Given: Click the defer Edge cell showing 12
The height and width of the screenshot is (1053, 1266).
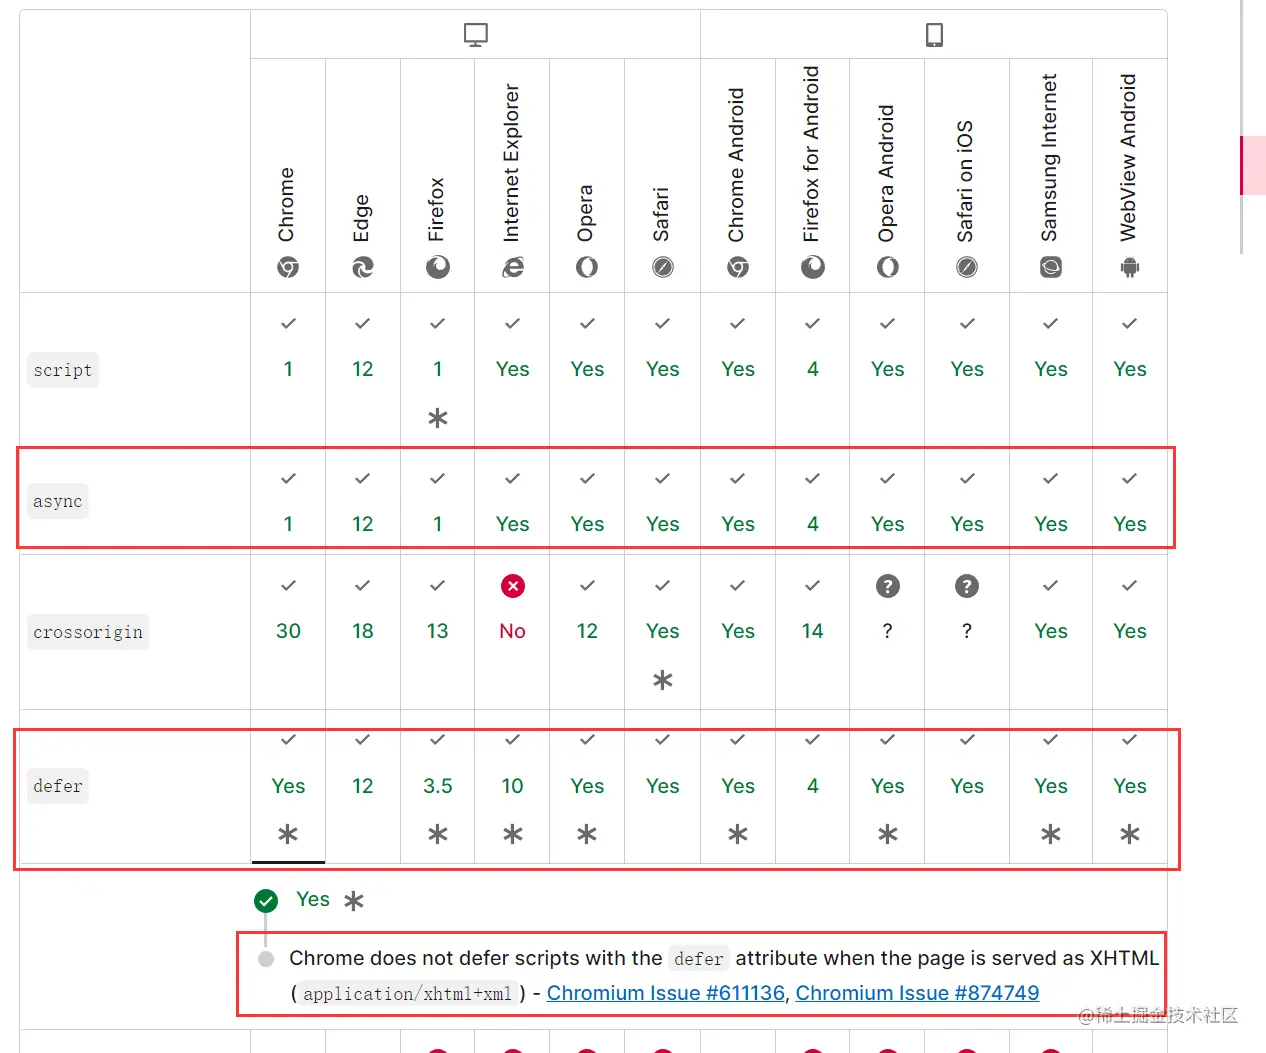Looking at the screenshot, I should click(x=363, y=786).
